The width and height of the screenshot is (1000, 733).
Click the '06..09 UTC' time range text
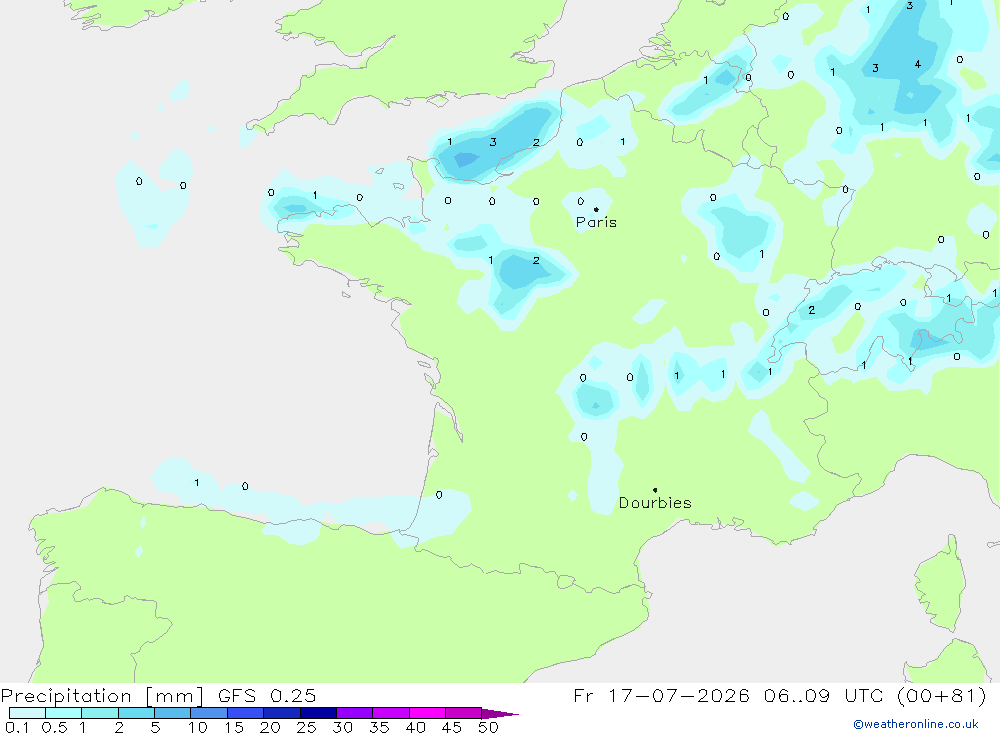point(823,695)
